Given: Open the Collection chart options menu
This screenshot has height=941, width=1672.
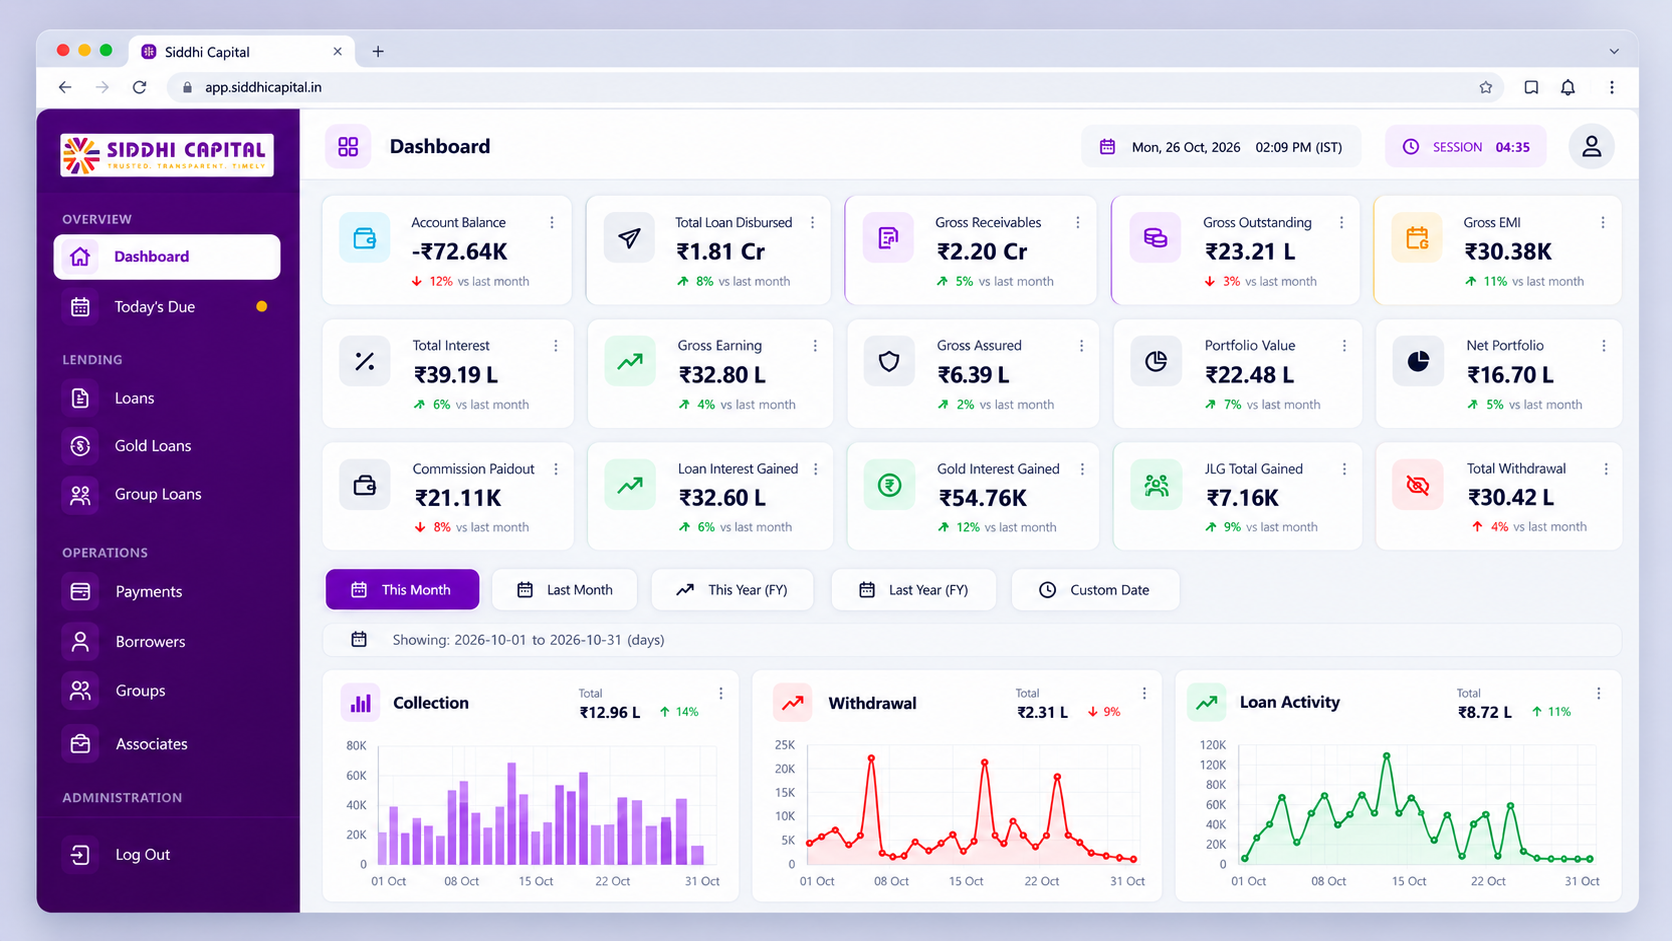Looking at the screenshot, I should [x=721, y=693].
